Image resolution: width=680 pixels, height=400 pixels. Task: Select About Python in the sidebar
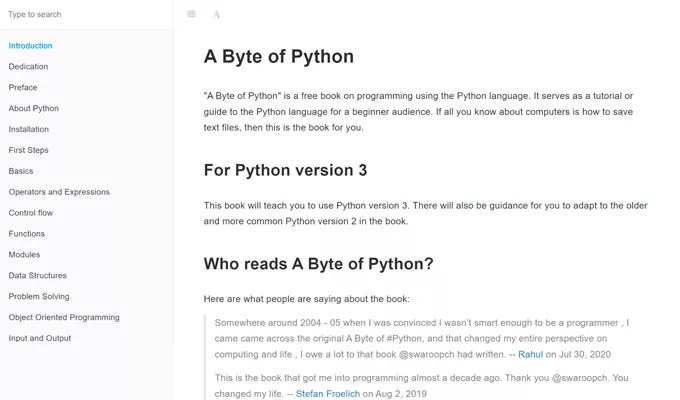coord(33,108)
